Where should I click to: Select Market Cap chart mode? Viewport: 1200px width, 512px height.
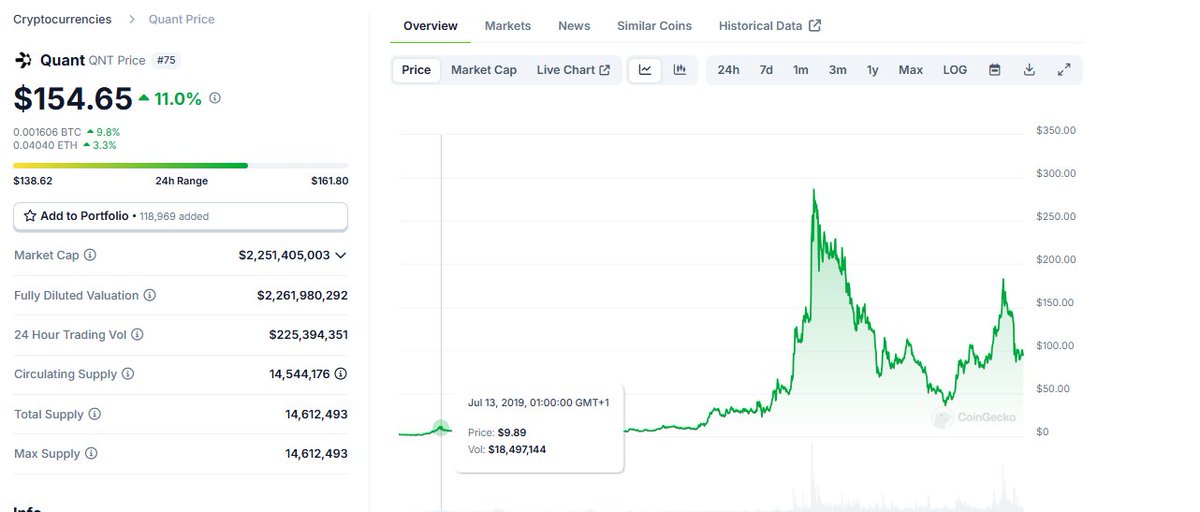pos(484,70)
